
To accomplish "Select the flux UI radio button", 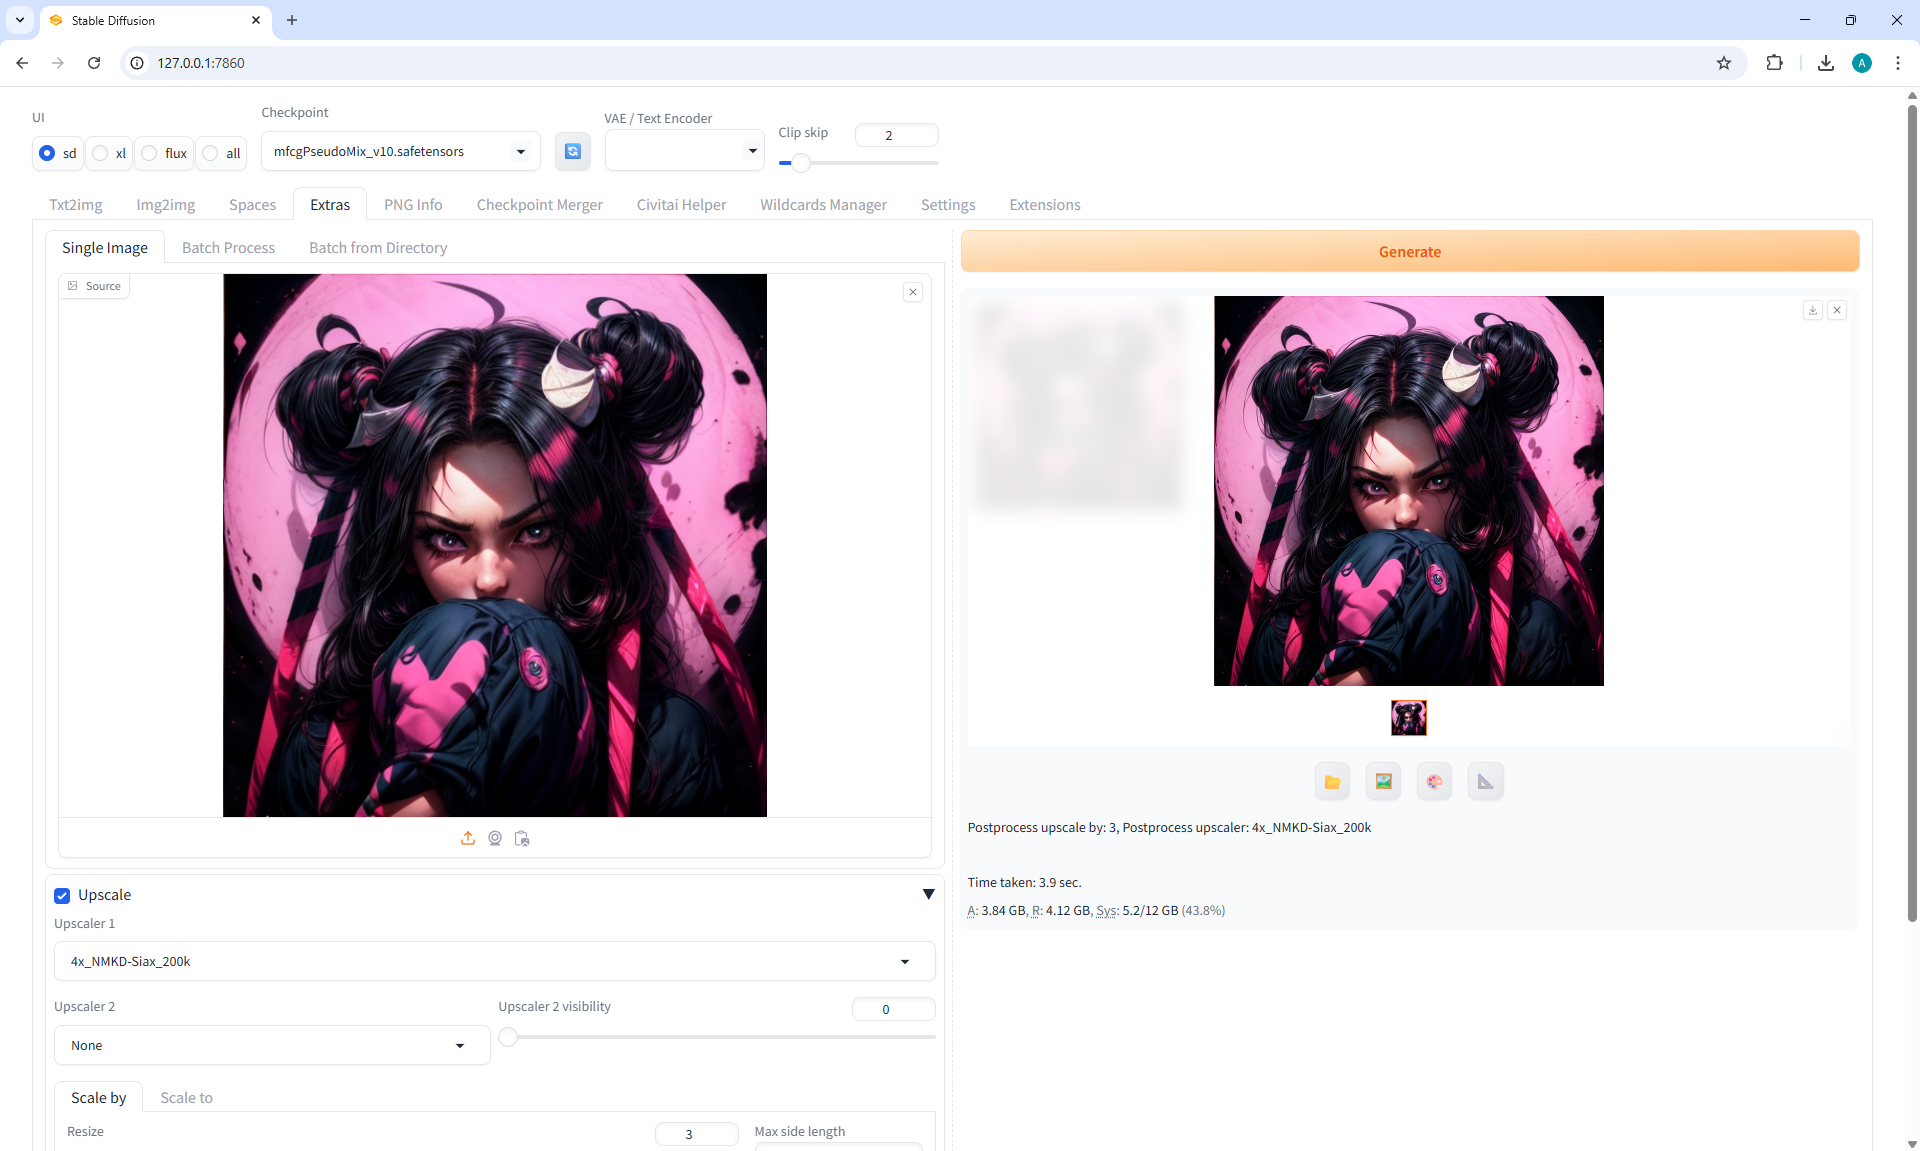I will click(x=150, y=153).
